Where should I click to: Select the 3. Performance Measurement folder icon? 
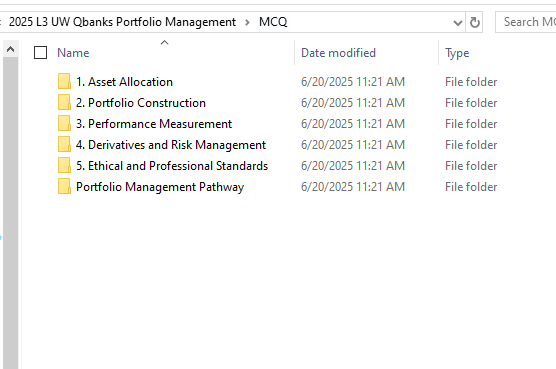(x=64, y=123)
